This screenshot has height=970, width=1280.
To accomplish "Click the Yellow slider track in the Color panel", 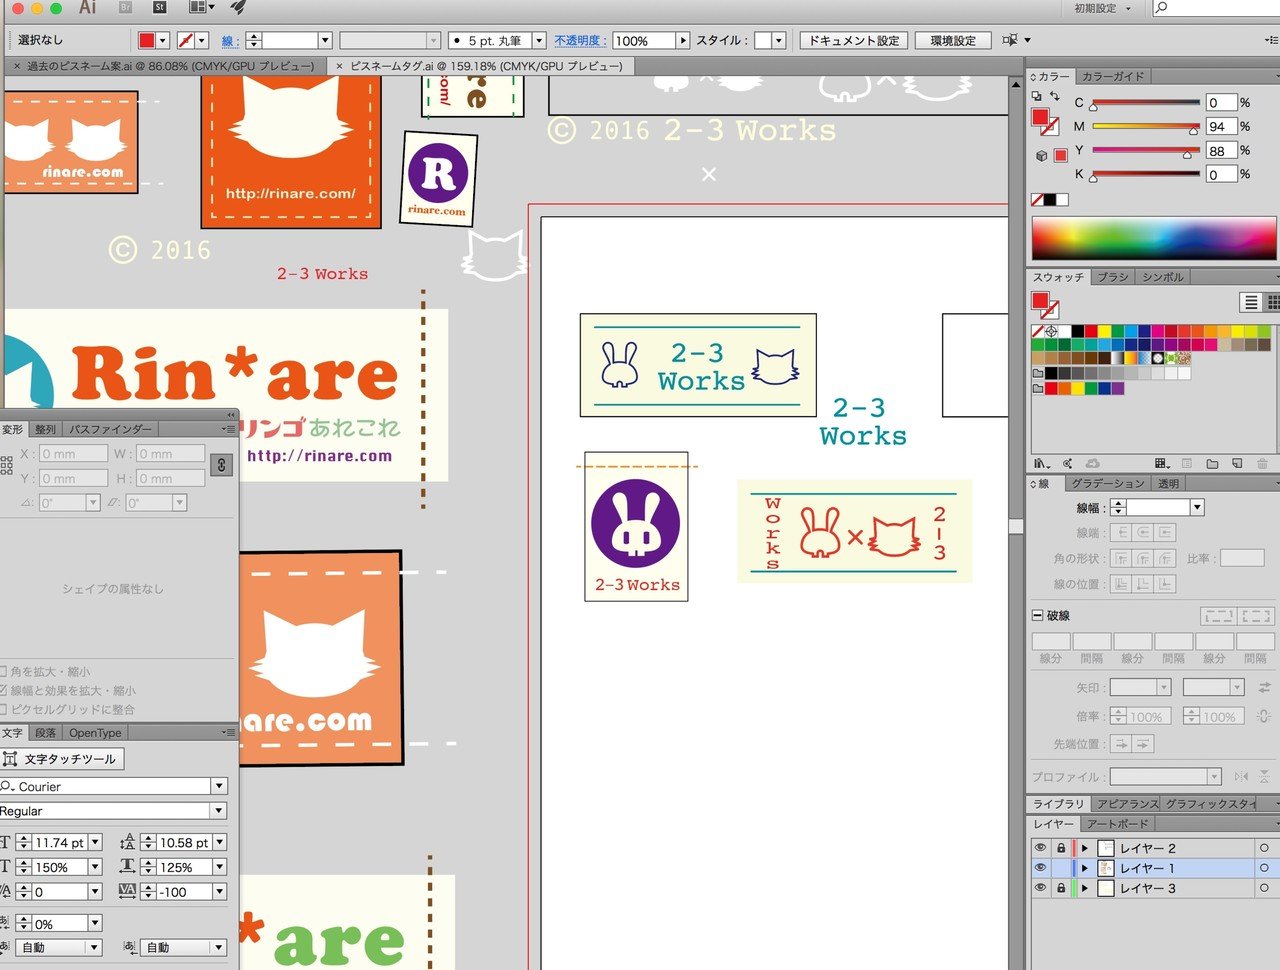I will [1145, 150].
